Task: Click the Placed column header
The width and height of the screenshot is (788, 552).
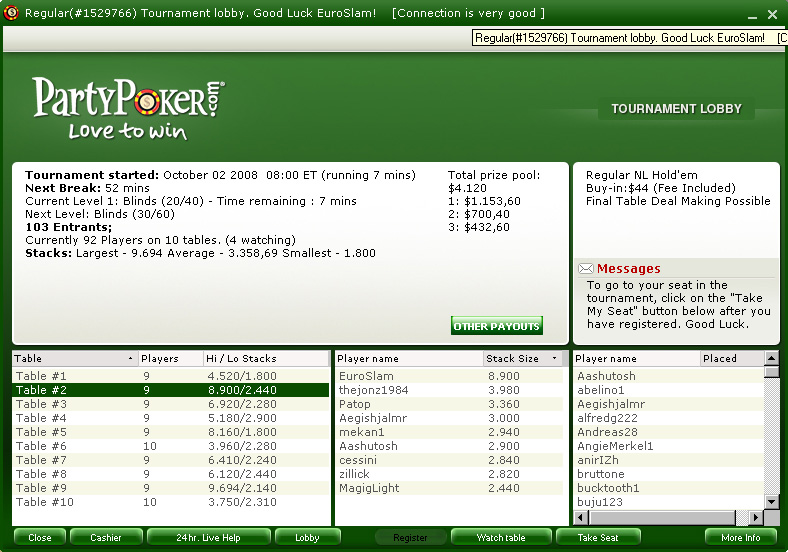Action: coord(730,359)
